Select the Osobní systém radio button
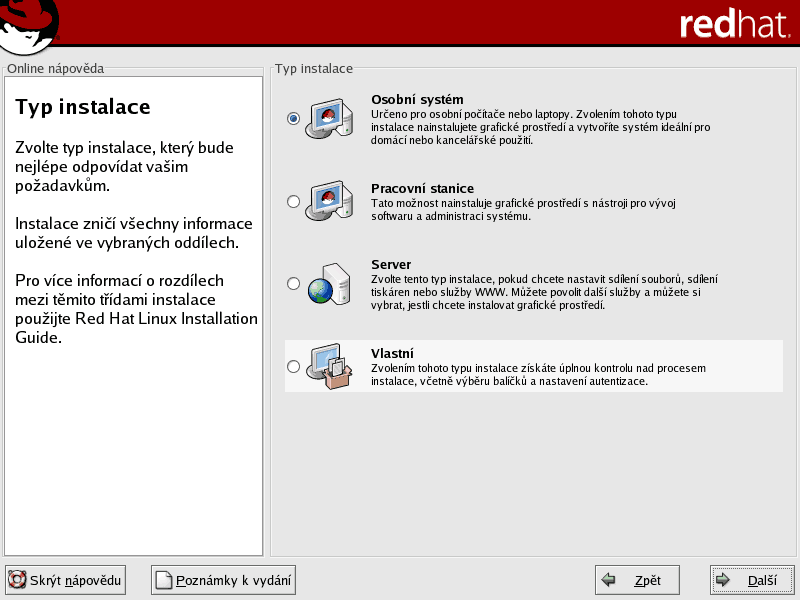Screen dimensions: 800x600 (293, 118)
